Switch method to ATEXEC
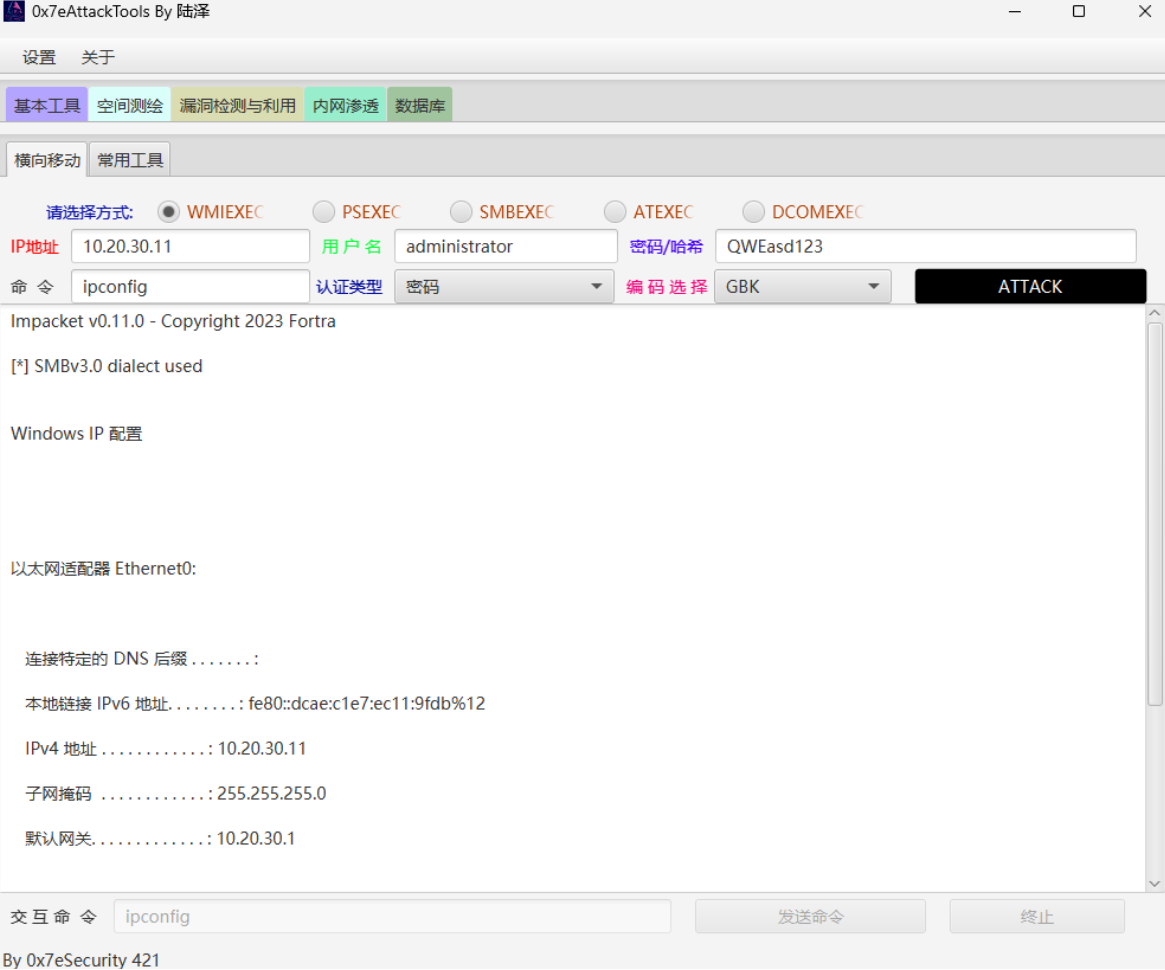Screen dimensions: 1165x970 (615, 212)
